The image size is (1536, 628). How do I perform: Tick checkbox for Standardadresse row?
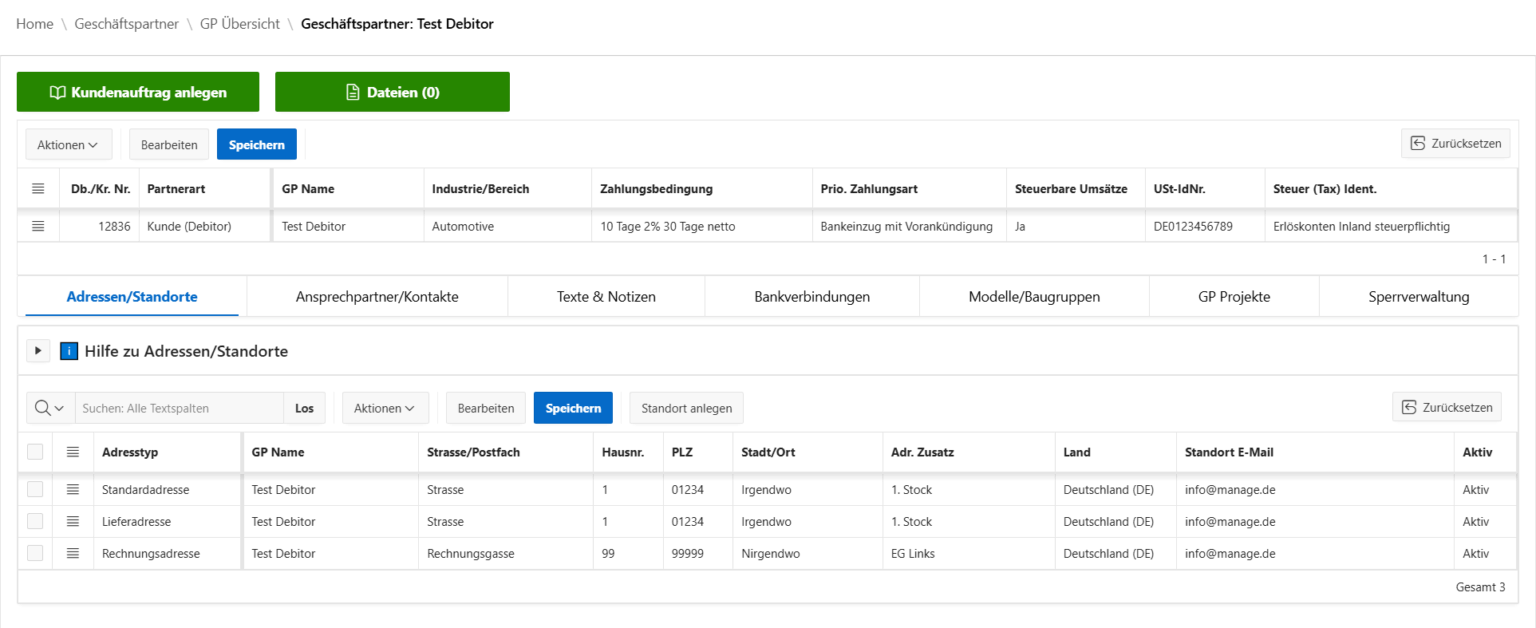click(35, 490)
